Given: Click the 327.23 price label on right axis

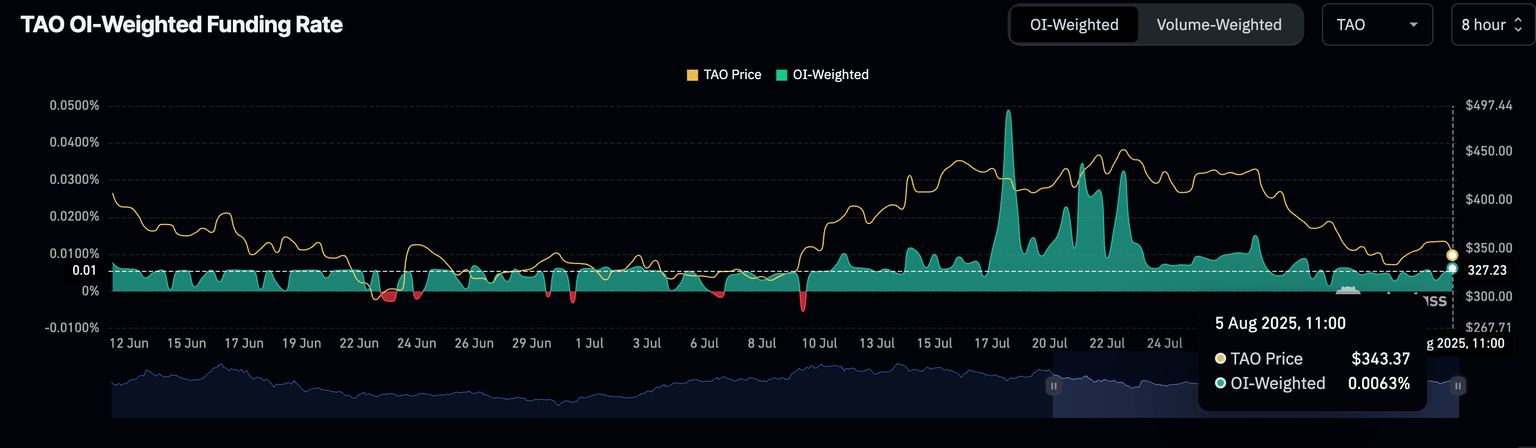Looking at the screenshot, I should click(1486, 270).
